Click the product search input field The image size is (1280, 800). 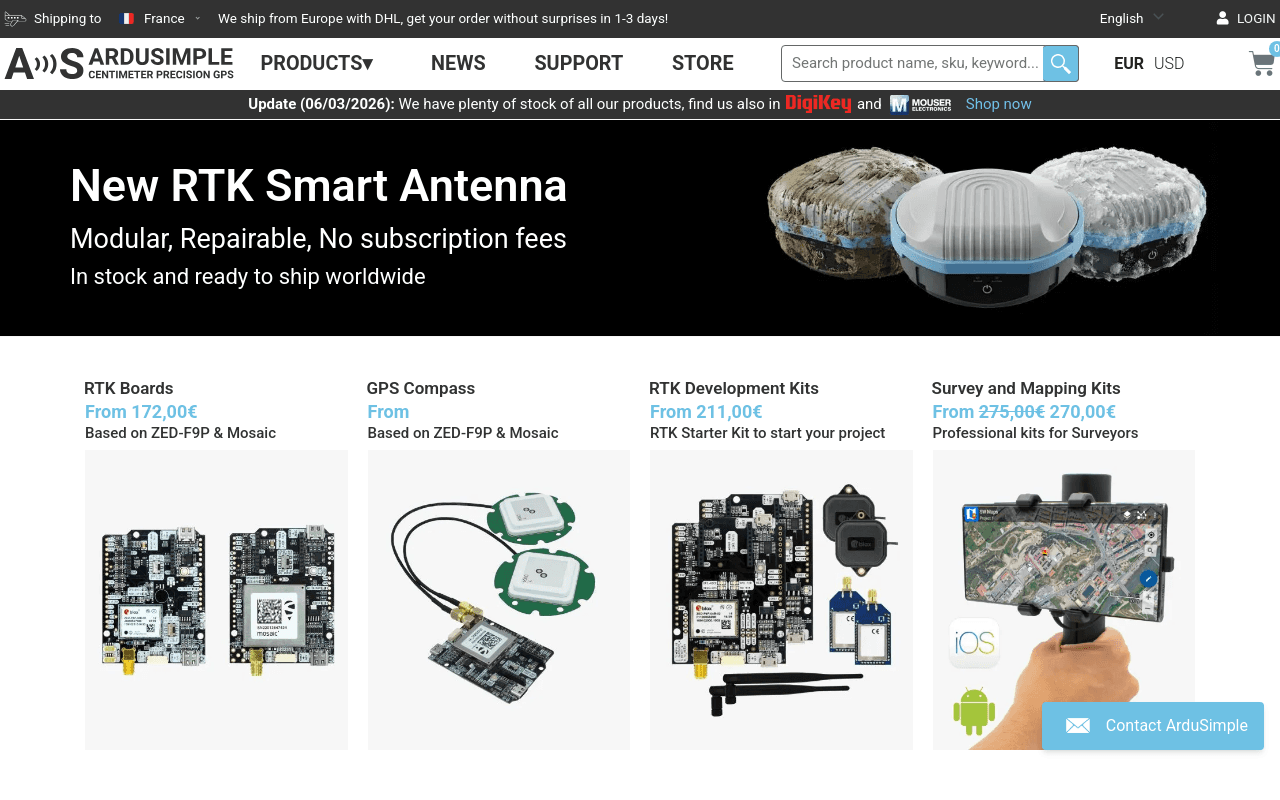tap(912, 63)
